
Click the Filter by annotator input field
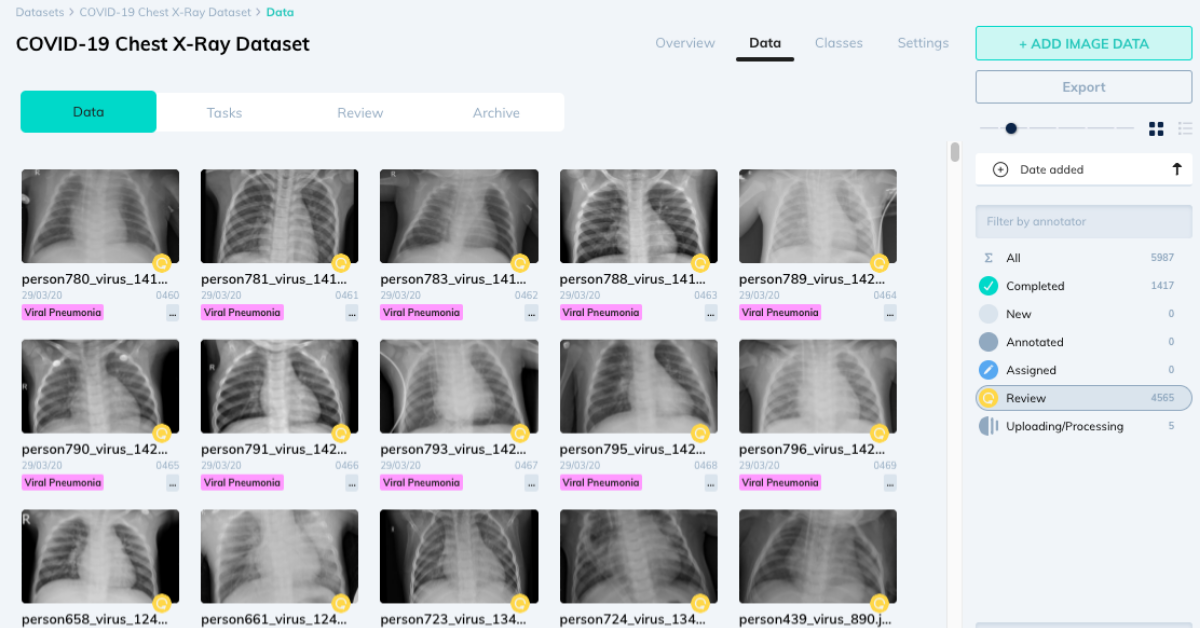(x=1083, y=221)
